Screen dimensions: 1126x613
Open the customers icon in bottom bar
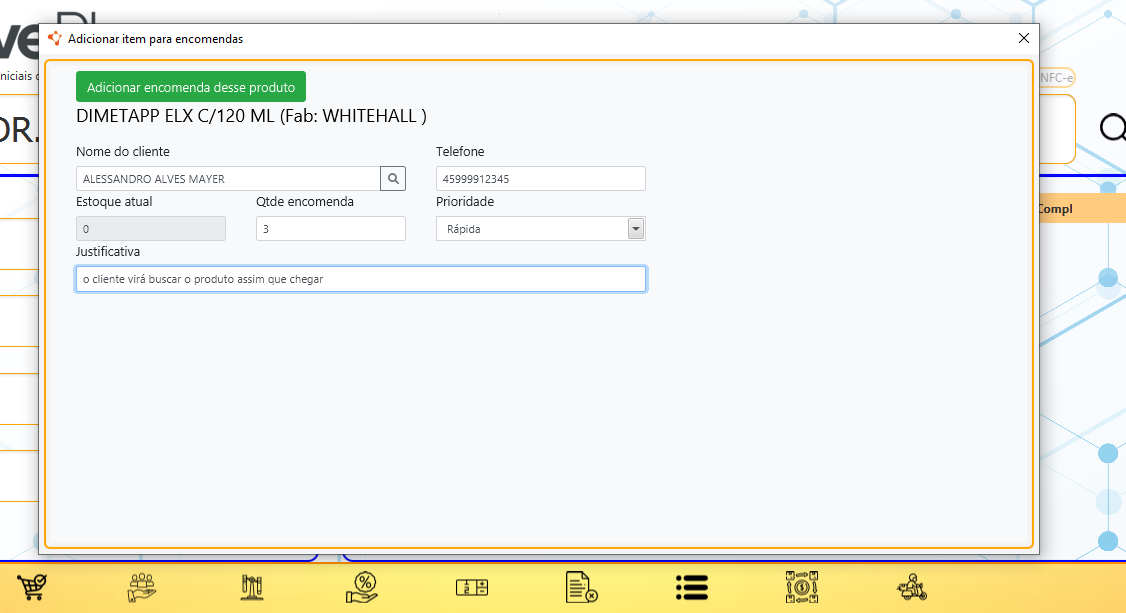coord(142,587)
